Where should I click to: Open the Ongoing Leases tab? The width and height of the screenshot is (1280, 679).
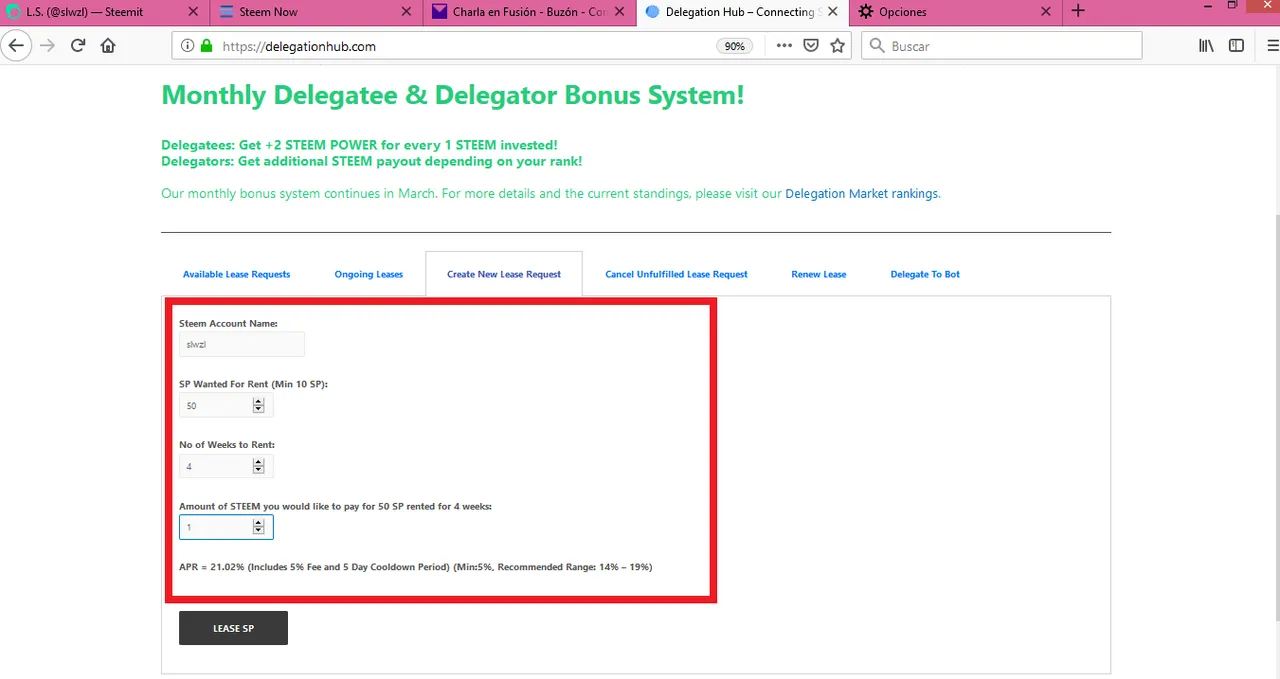click(x=368, y=274)
